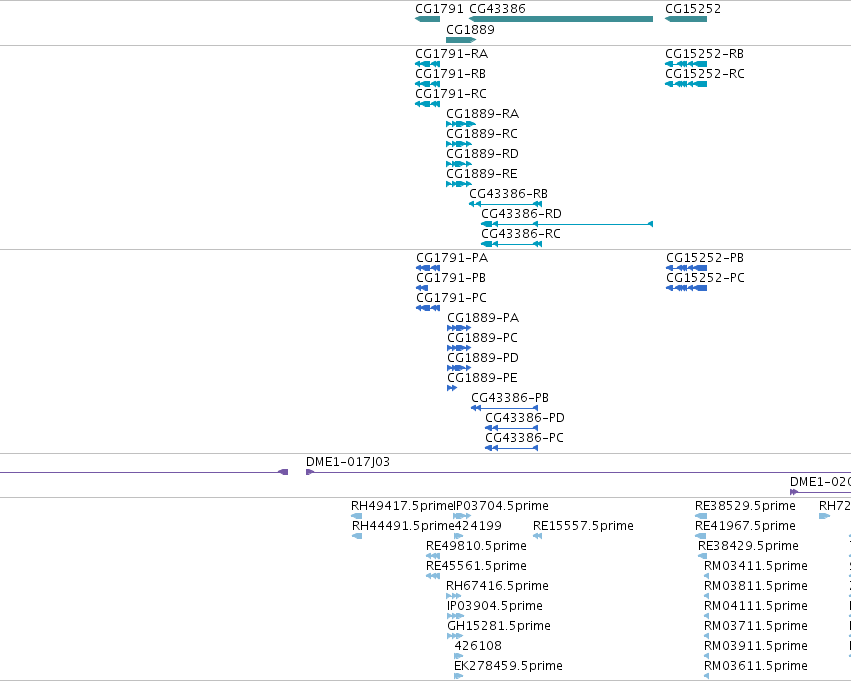Click the DME1-017J03 feature label
The height and width of the screenshot is (681, 851).
[348, 462]
